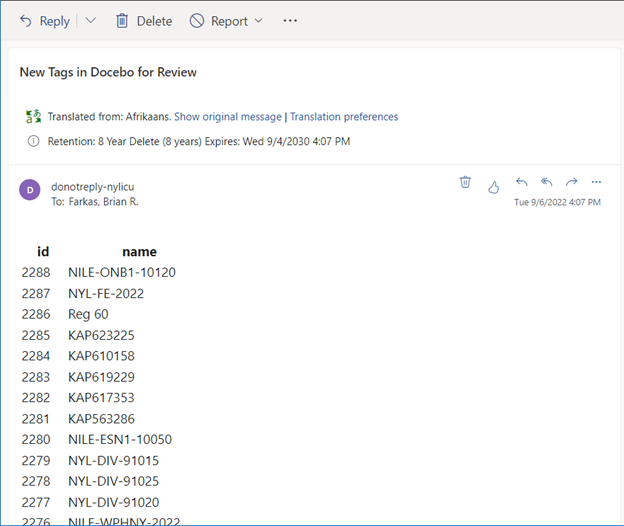Click id cell 2285
Image resolution: width=624 pixels, height=526 pixels.
(x=36, y=335)
